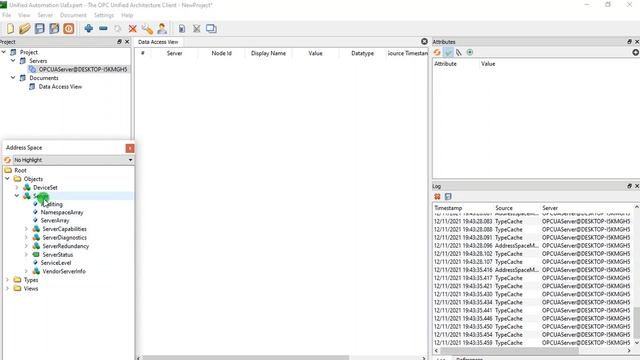Click the green circle icon in Attributes toolbar
Viewport: 640px width, 360px height.
pos(470,52)
